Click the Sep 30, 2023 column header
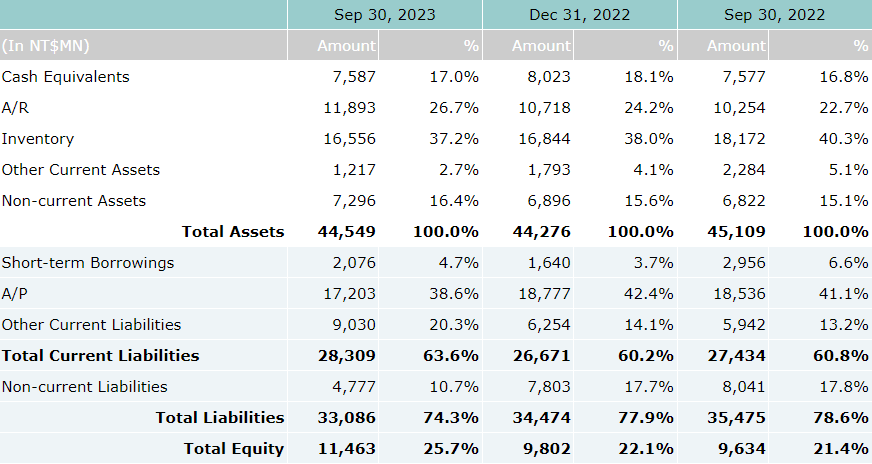 [385, 15]
